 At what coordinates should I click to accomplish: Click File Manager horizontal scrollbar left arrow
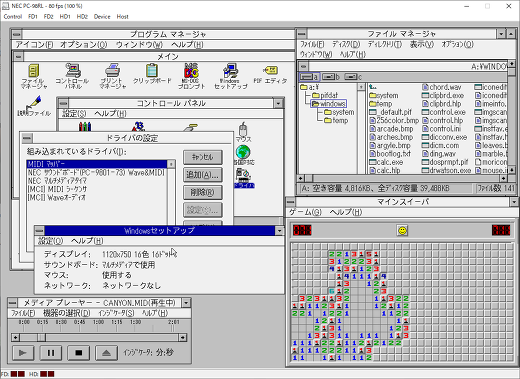[x=301, y=178]
